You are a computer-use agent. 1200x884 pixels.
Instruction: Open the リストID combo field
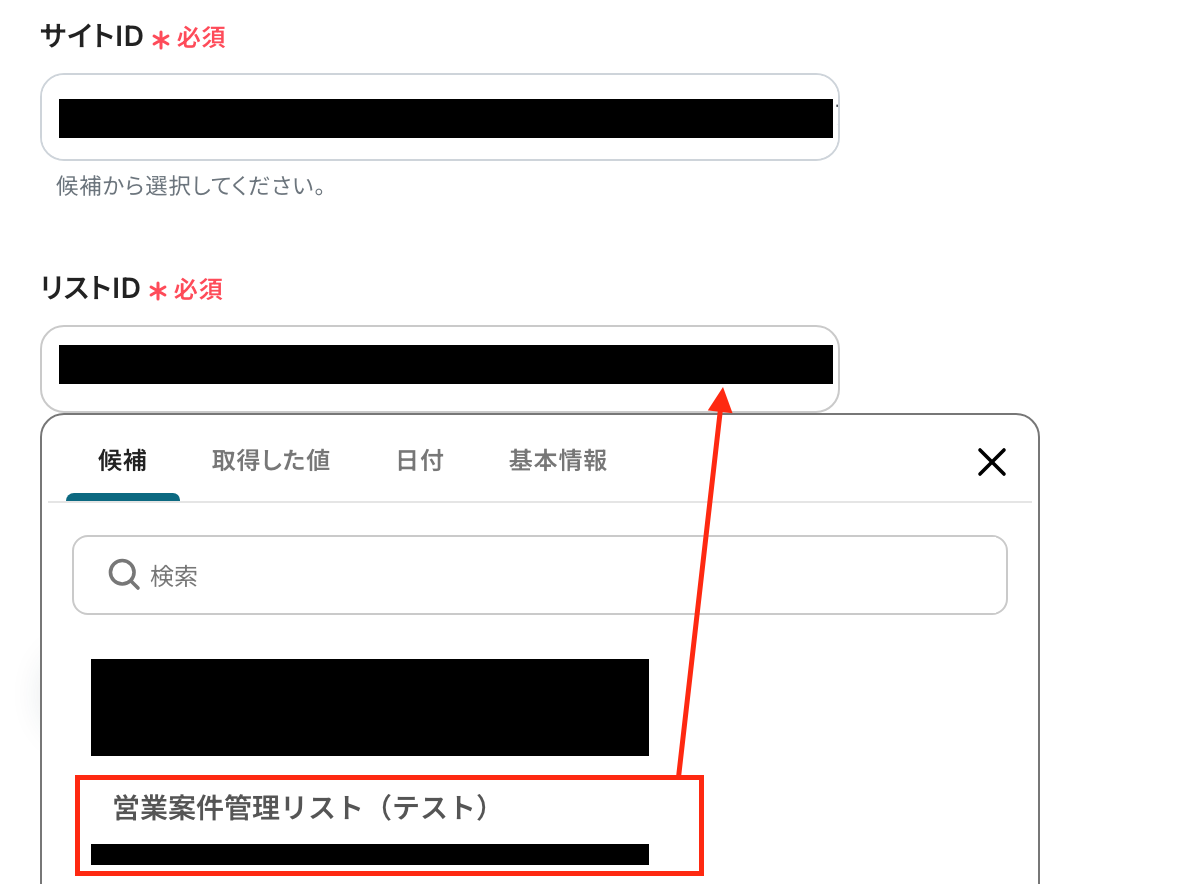click(x=439, y=368)
